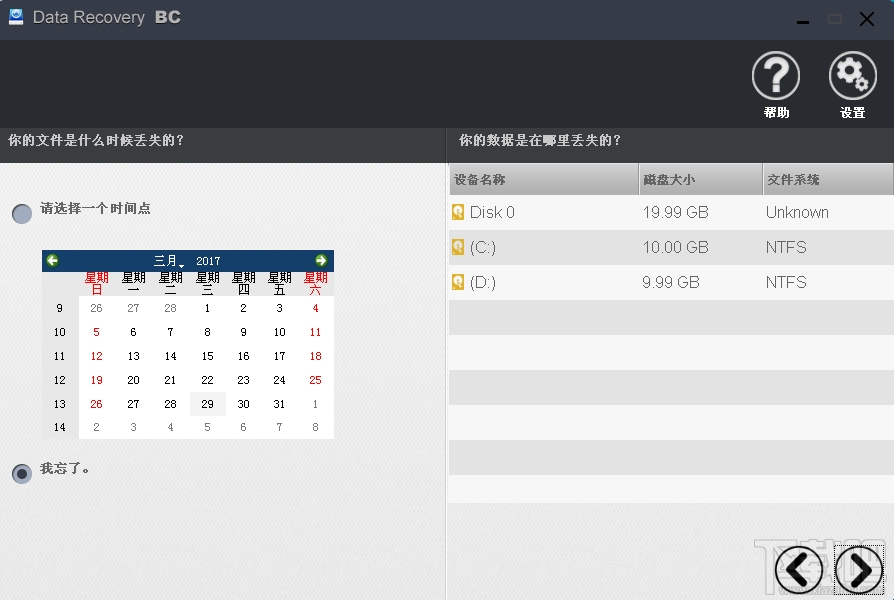This screenshot has width=894, height=600.
Task: Select March 1 in the calendar
Action: tap(208, 308)
